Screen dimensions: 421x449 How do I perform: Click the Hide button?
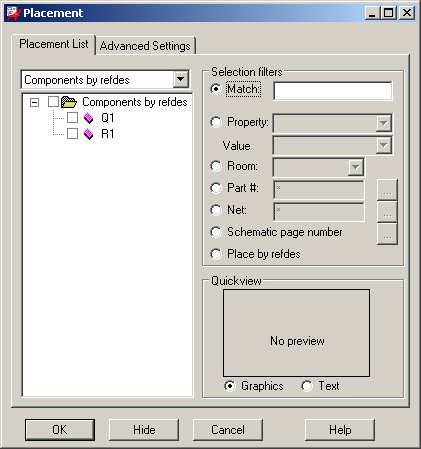coord(144,430)
